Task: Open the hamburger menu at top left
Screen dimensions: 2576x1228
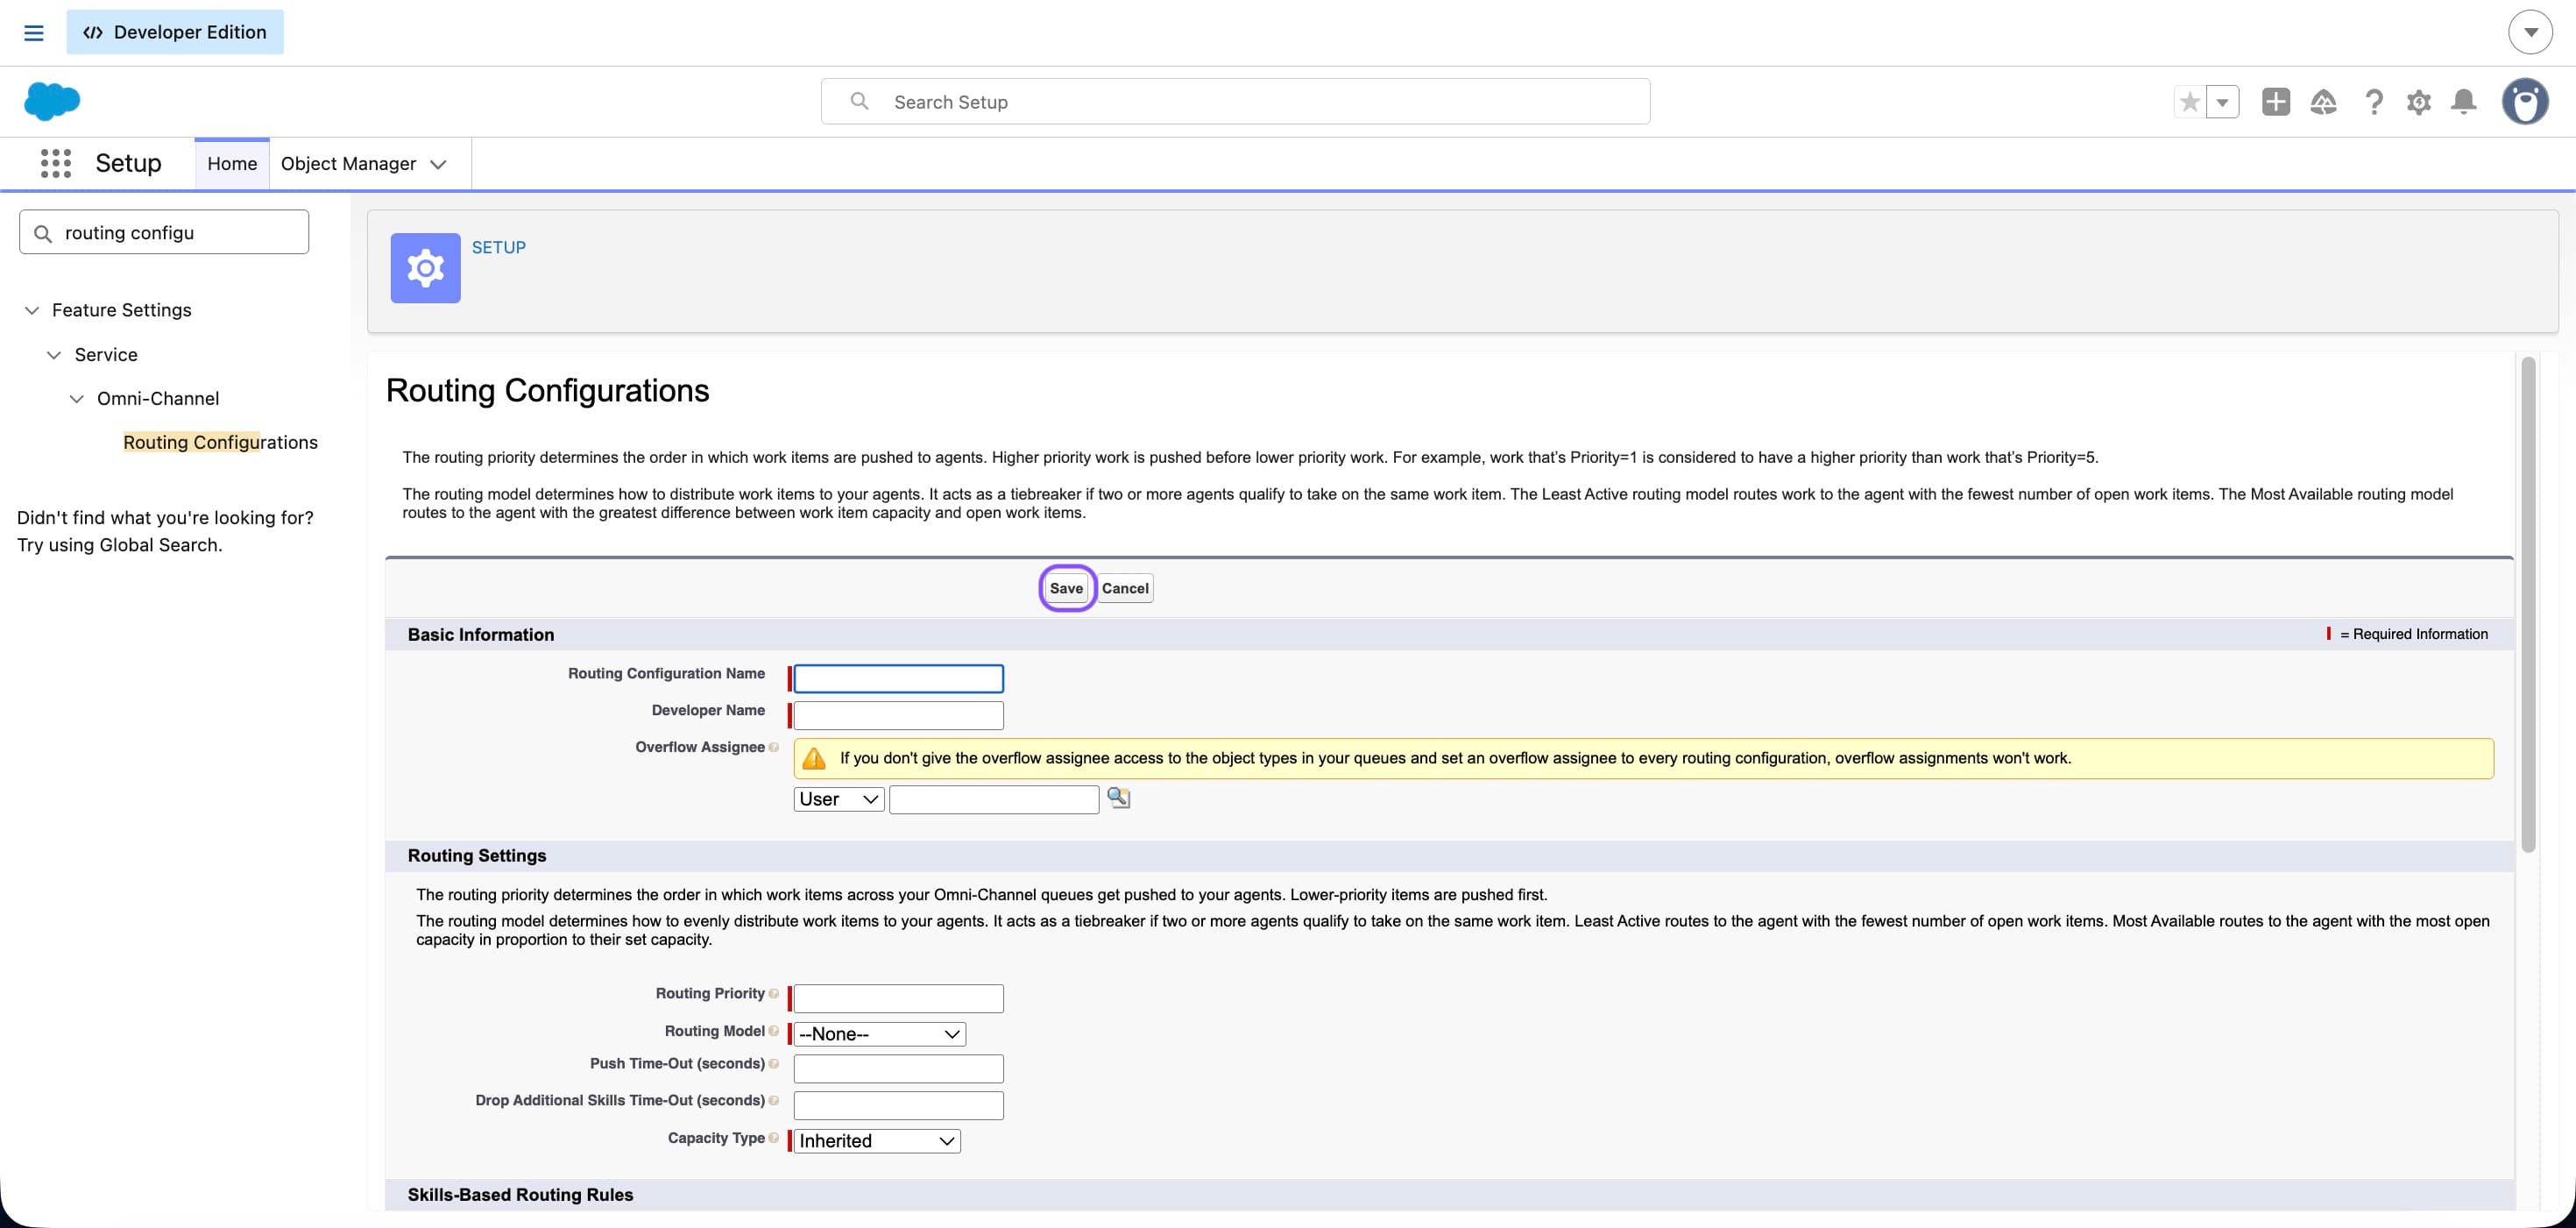Action: 33,32
